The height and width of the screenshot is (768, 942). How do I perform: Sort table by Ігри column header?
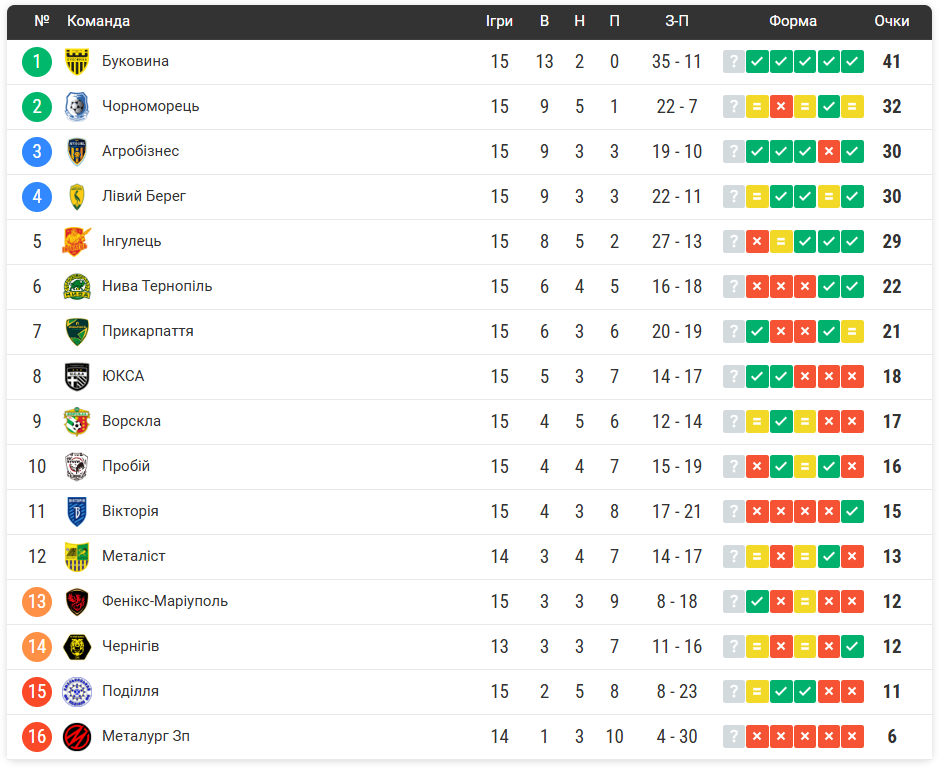[499, 21]
